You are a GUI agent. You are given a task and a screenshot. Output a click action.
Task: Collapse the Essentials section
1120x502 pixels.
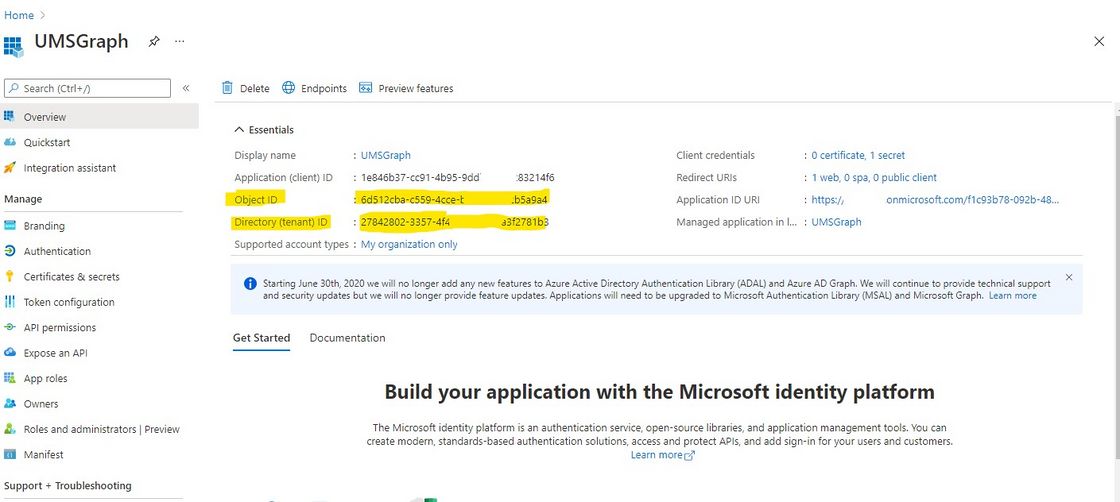click(239, 130)
